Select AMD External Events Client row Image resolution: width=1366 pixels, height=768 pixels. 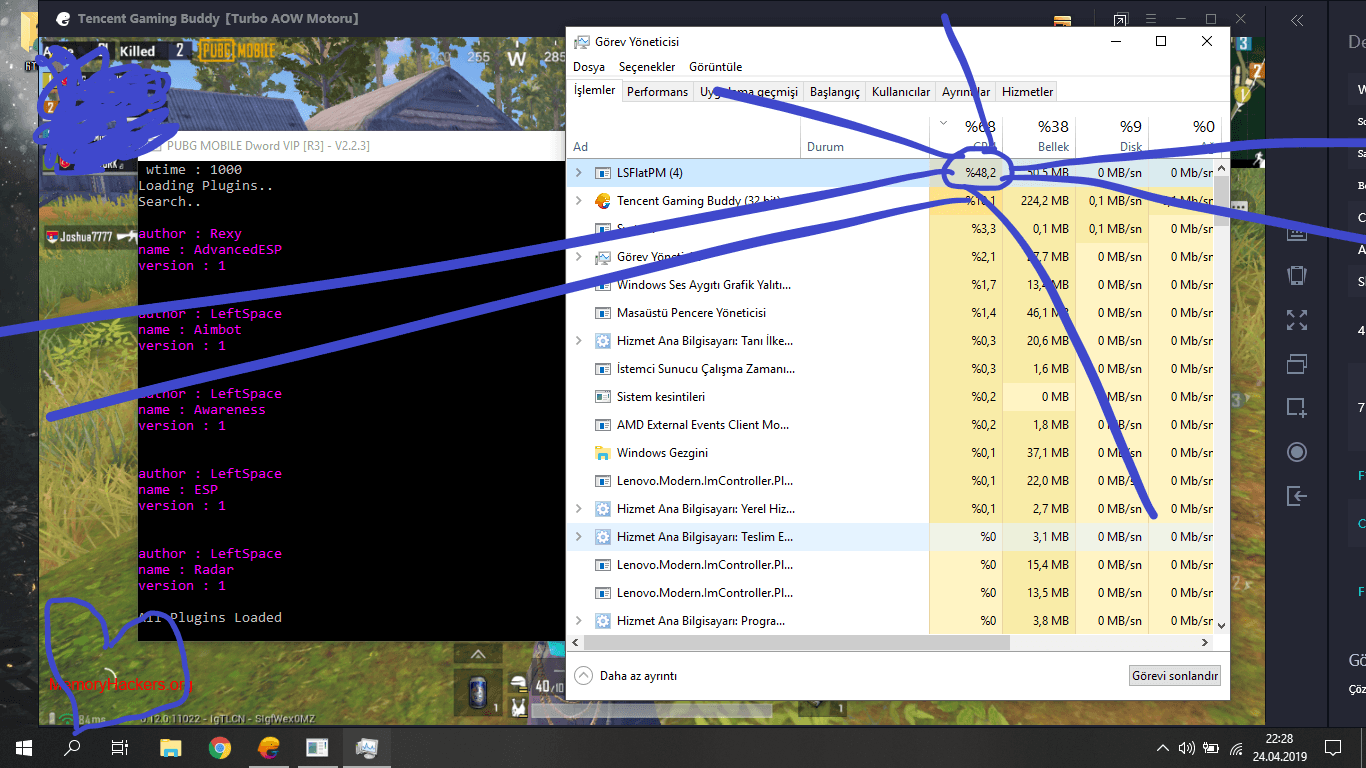pos(891,425)
